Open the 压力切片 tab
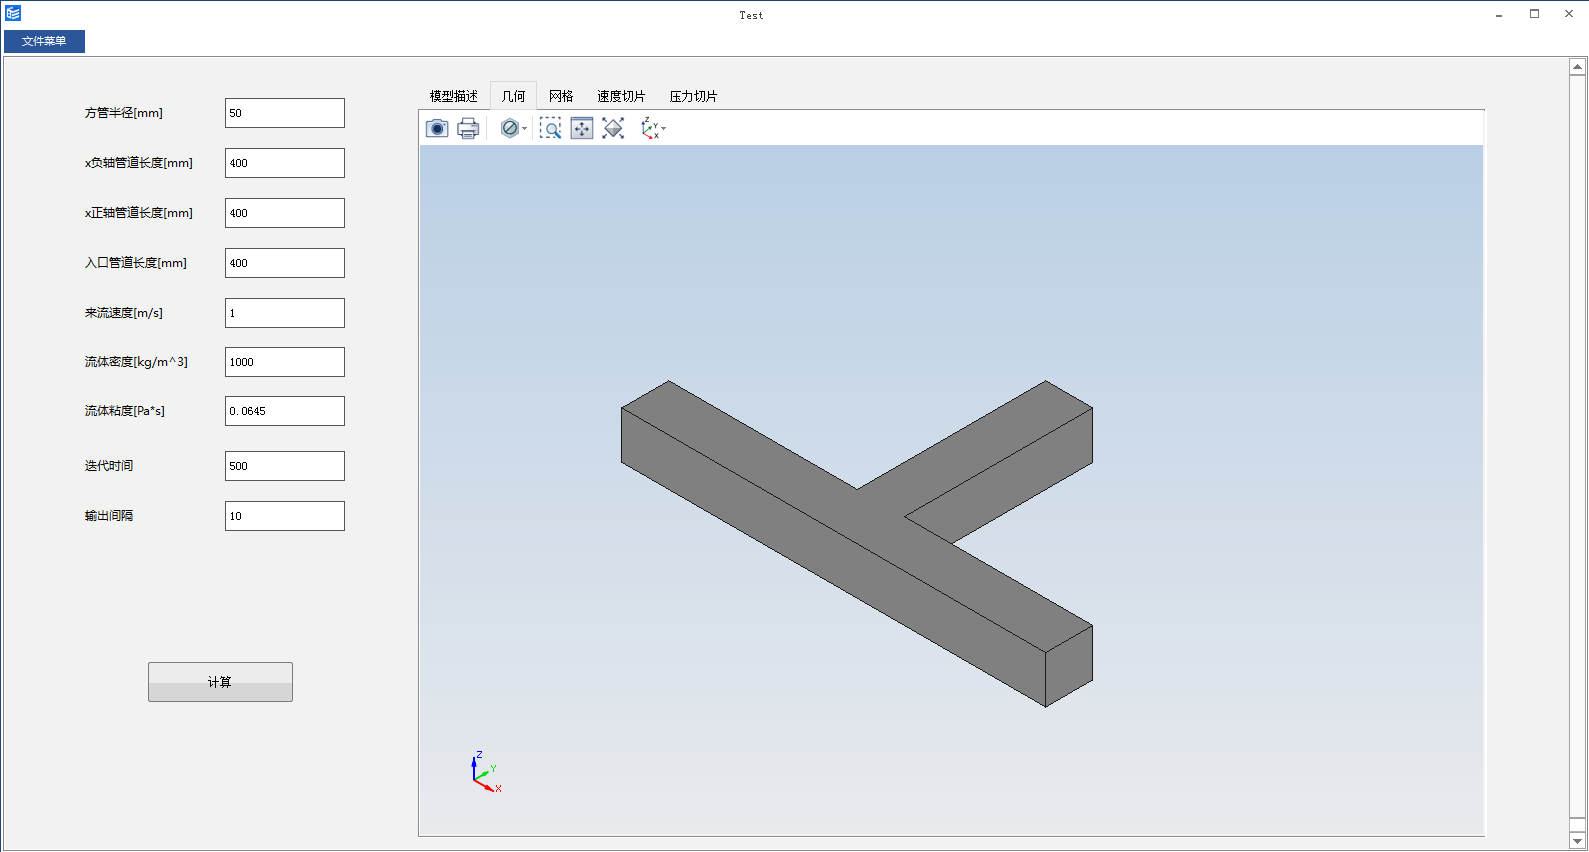This screenshot has width=1589, height=852. coord(693,96)
